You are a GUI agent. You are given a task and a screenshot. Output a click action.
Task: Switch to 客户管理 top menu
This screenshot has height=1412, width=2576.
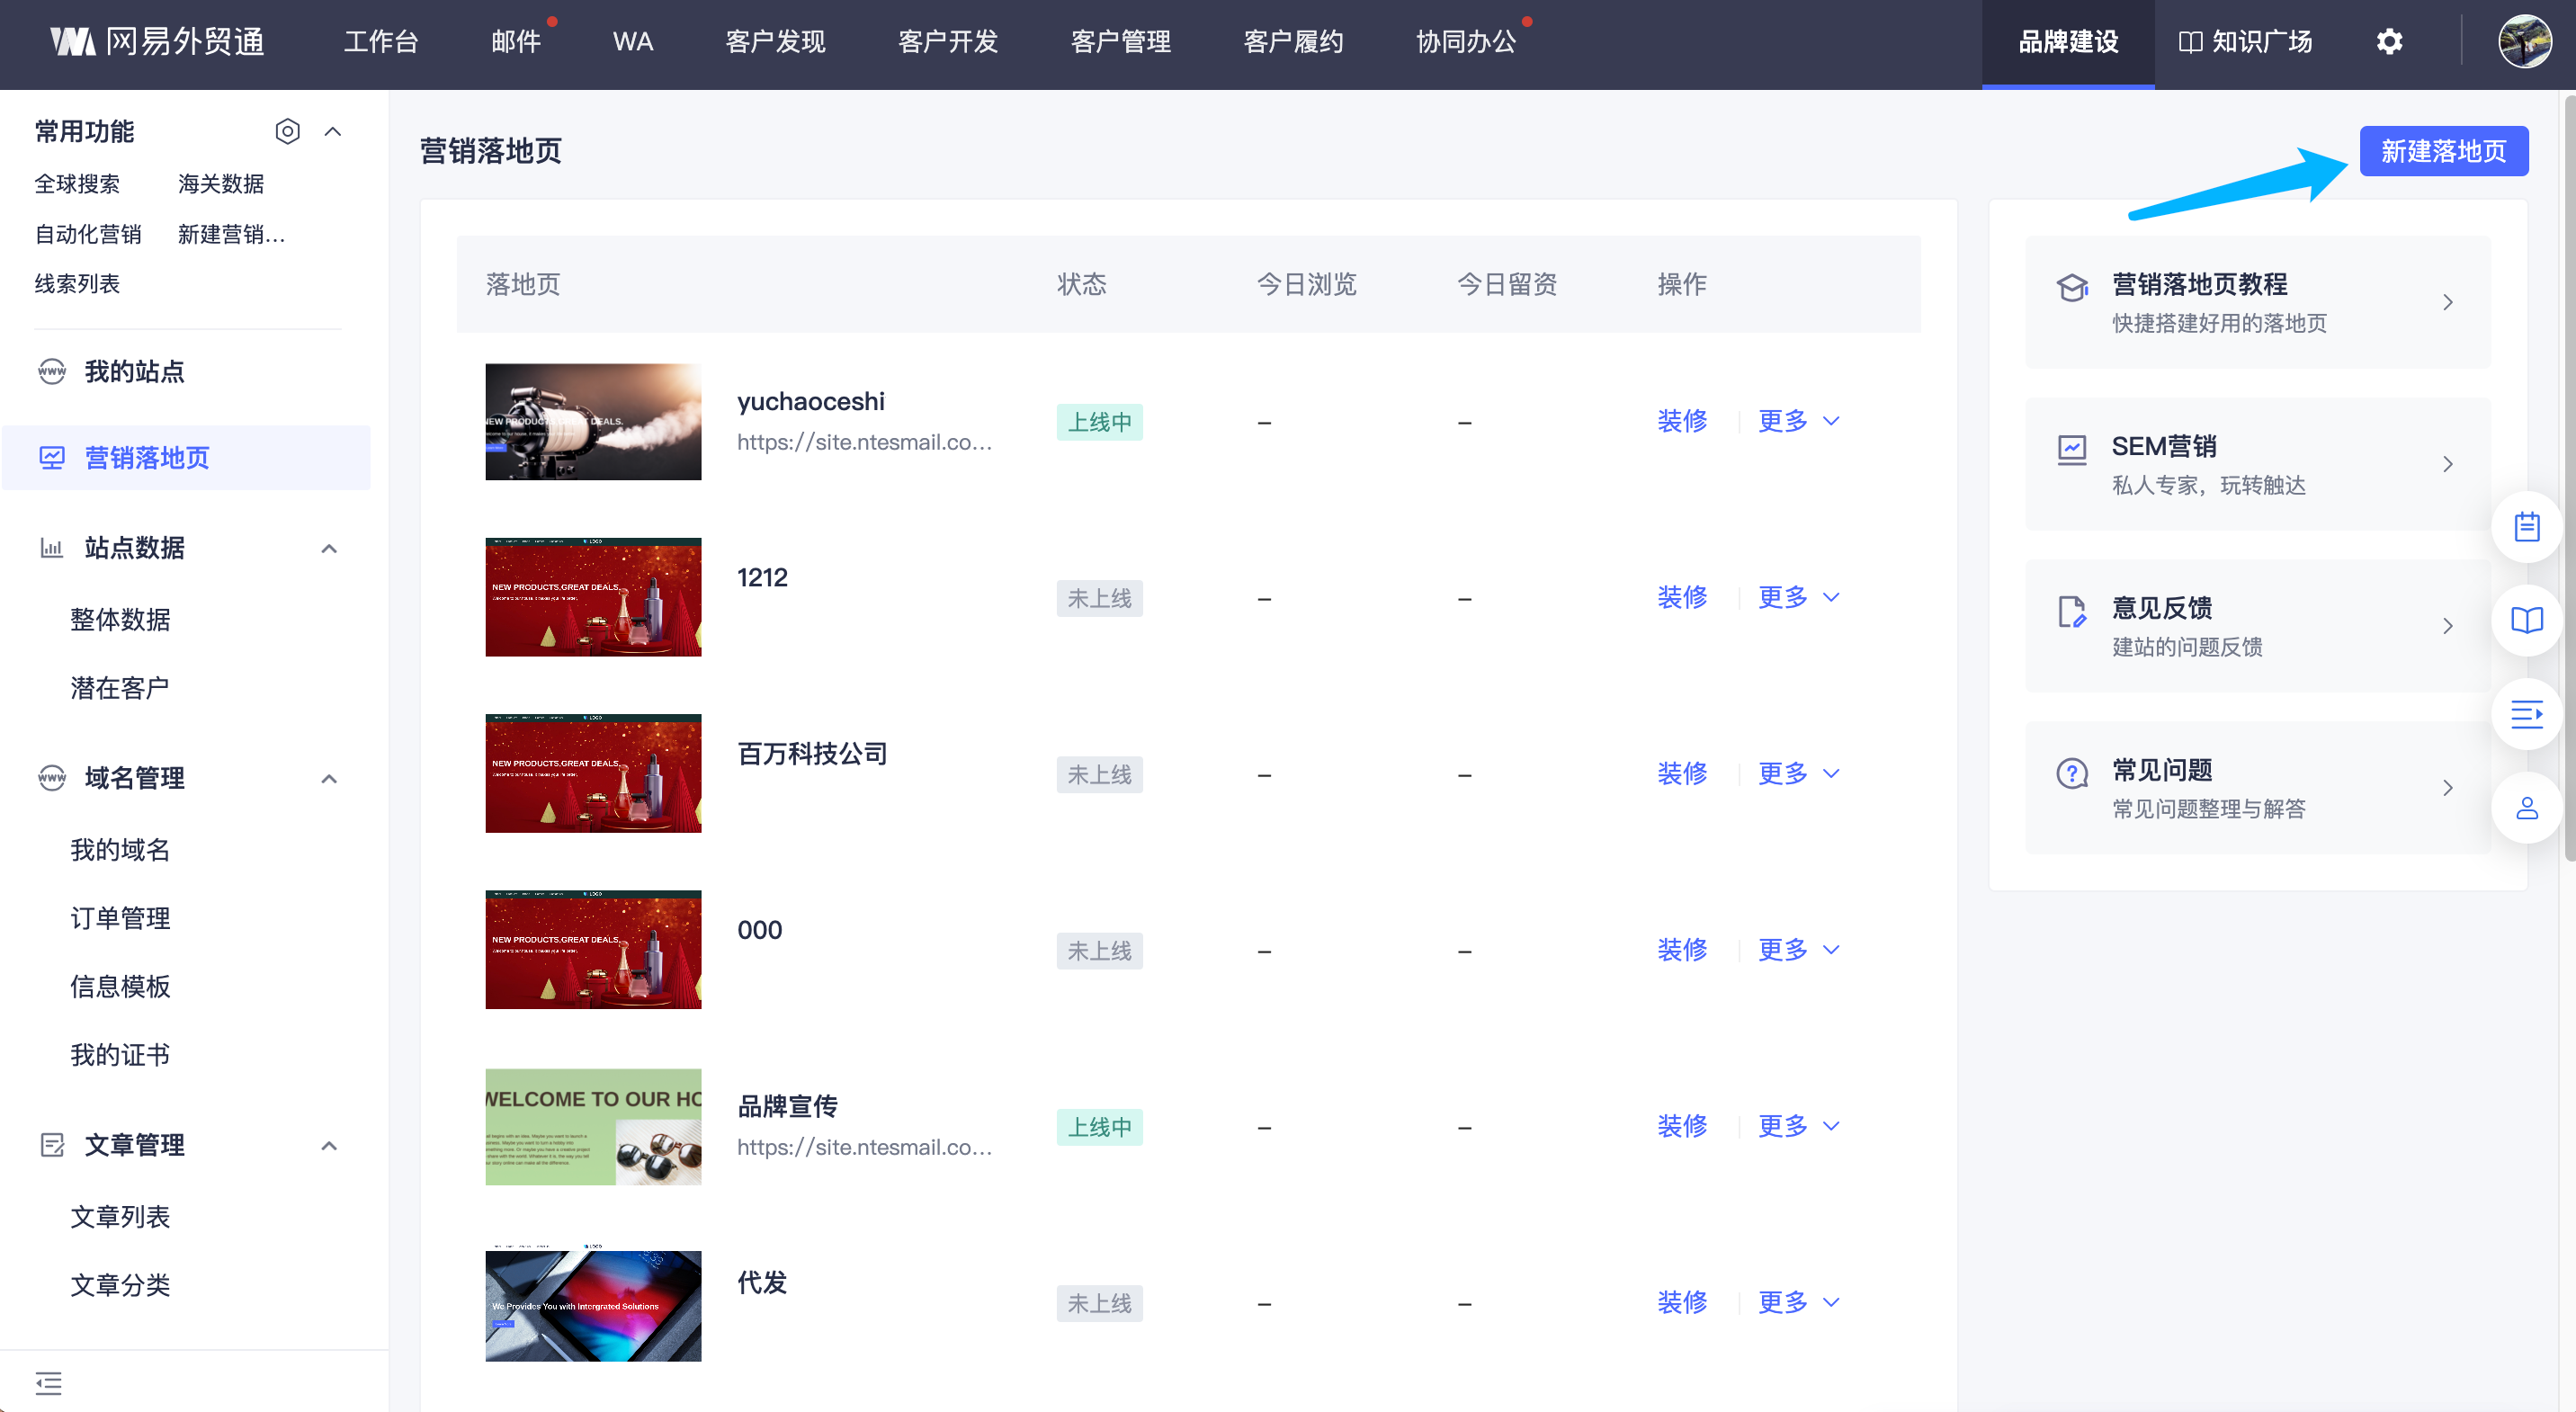(x=1120, y=42)
